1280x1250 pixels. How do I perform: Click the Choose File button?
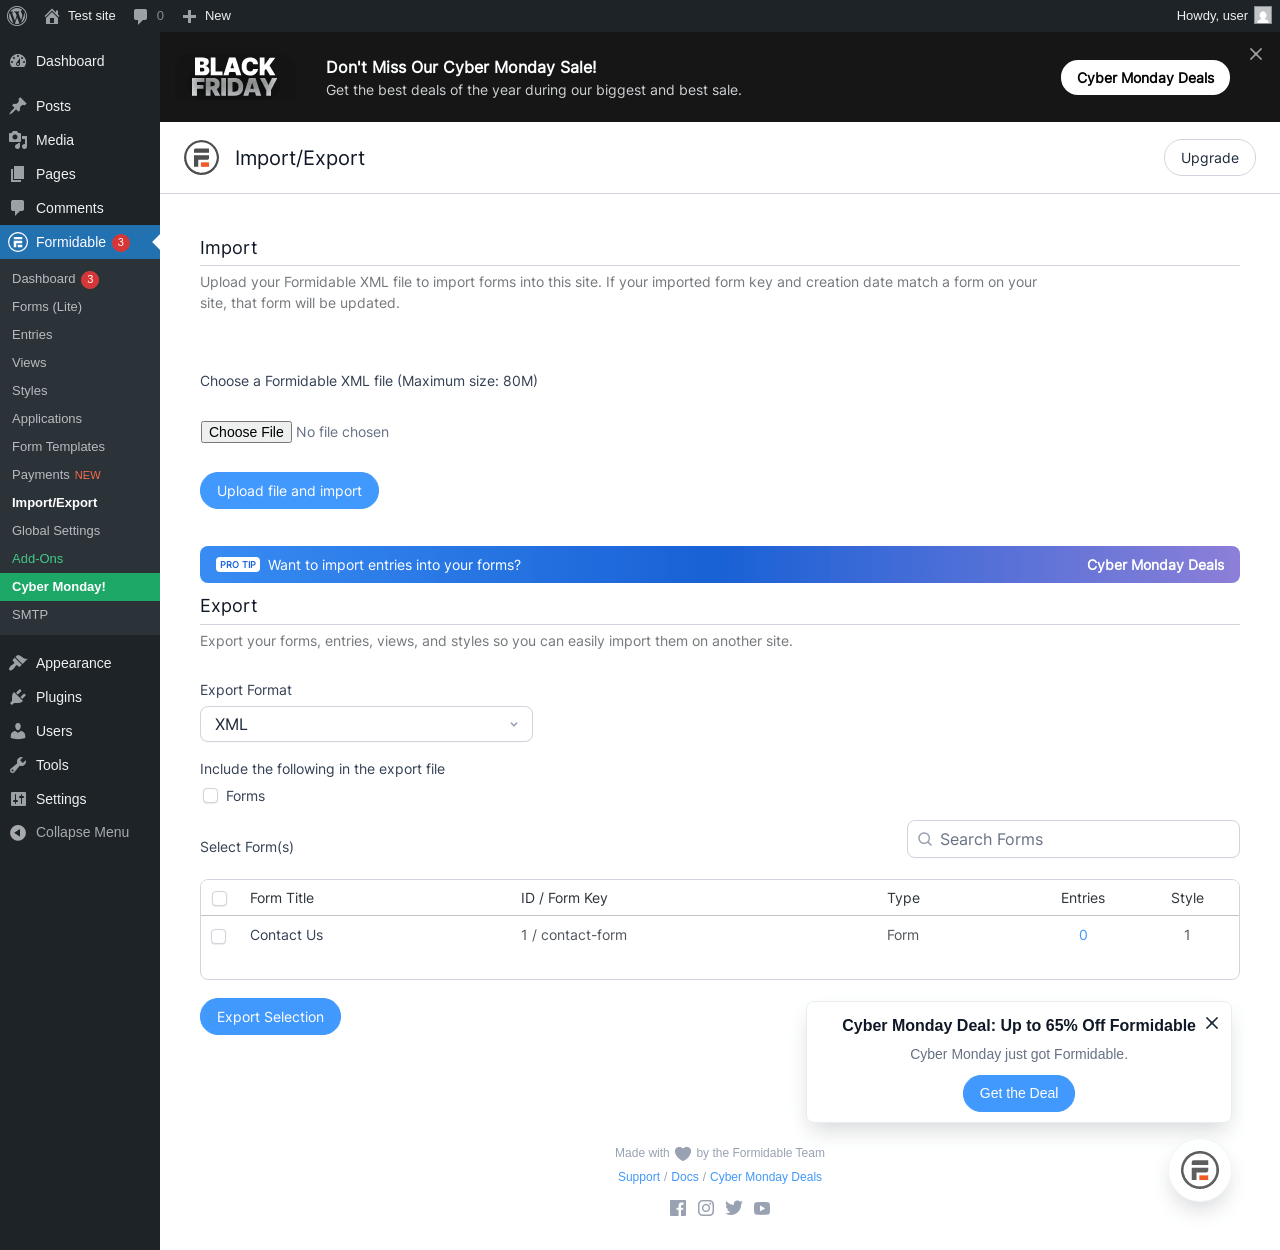[246, 432]
